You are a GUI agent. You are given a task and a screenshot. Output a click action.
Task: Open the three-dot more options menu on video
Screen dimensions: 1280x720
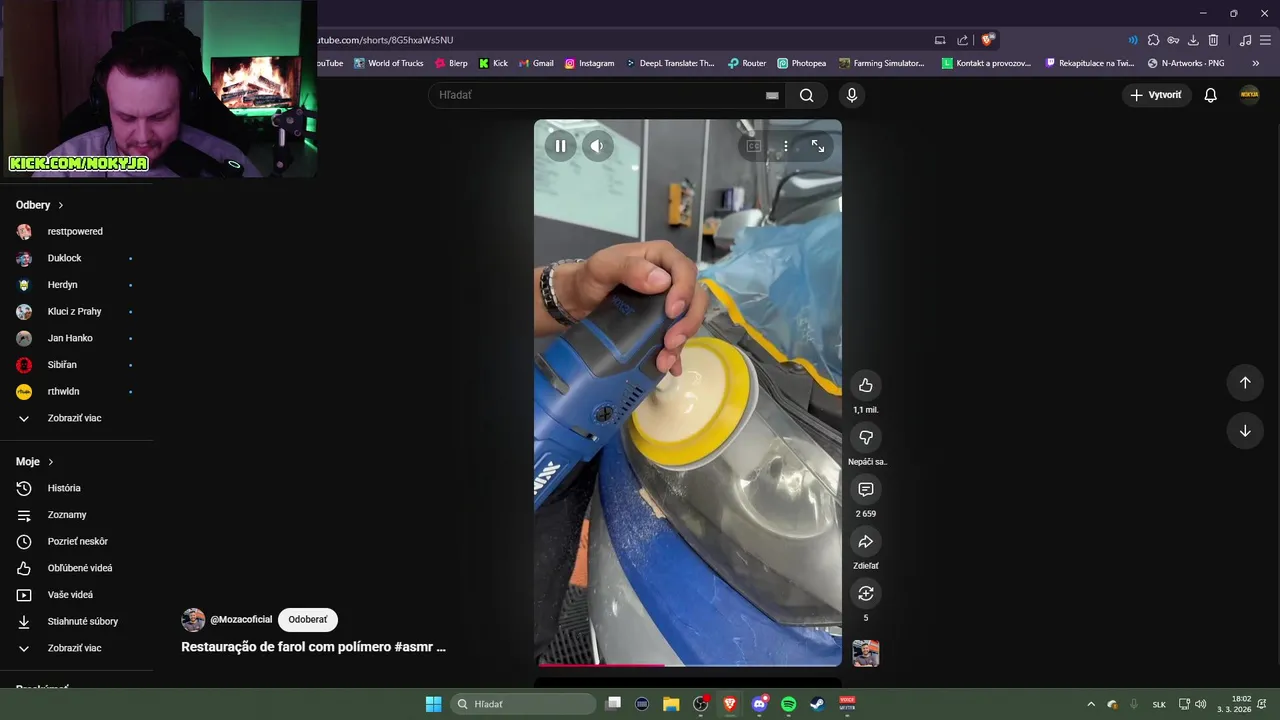click(786, 146)
